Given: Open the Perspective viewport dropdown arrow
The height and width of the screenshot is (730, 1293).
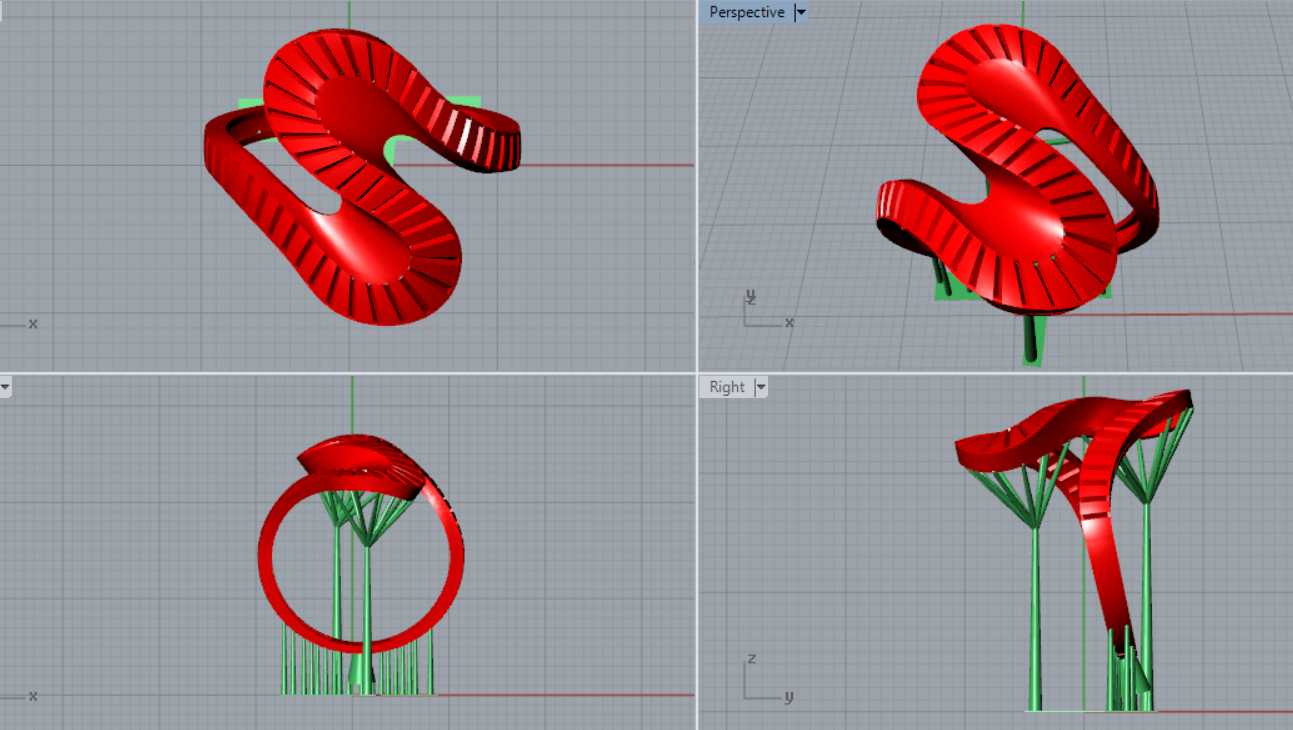Looking at the screenshot, I should point(800,13).
